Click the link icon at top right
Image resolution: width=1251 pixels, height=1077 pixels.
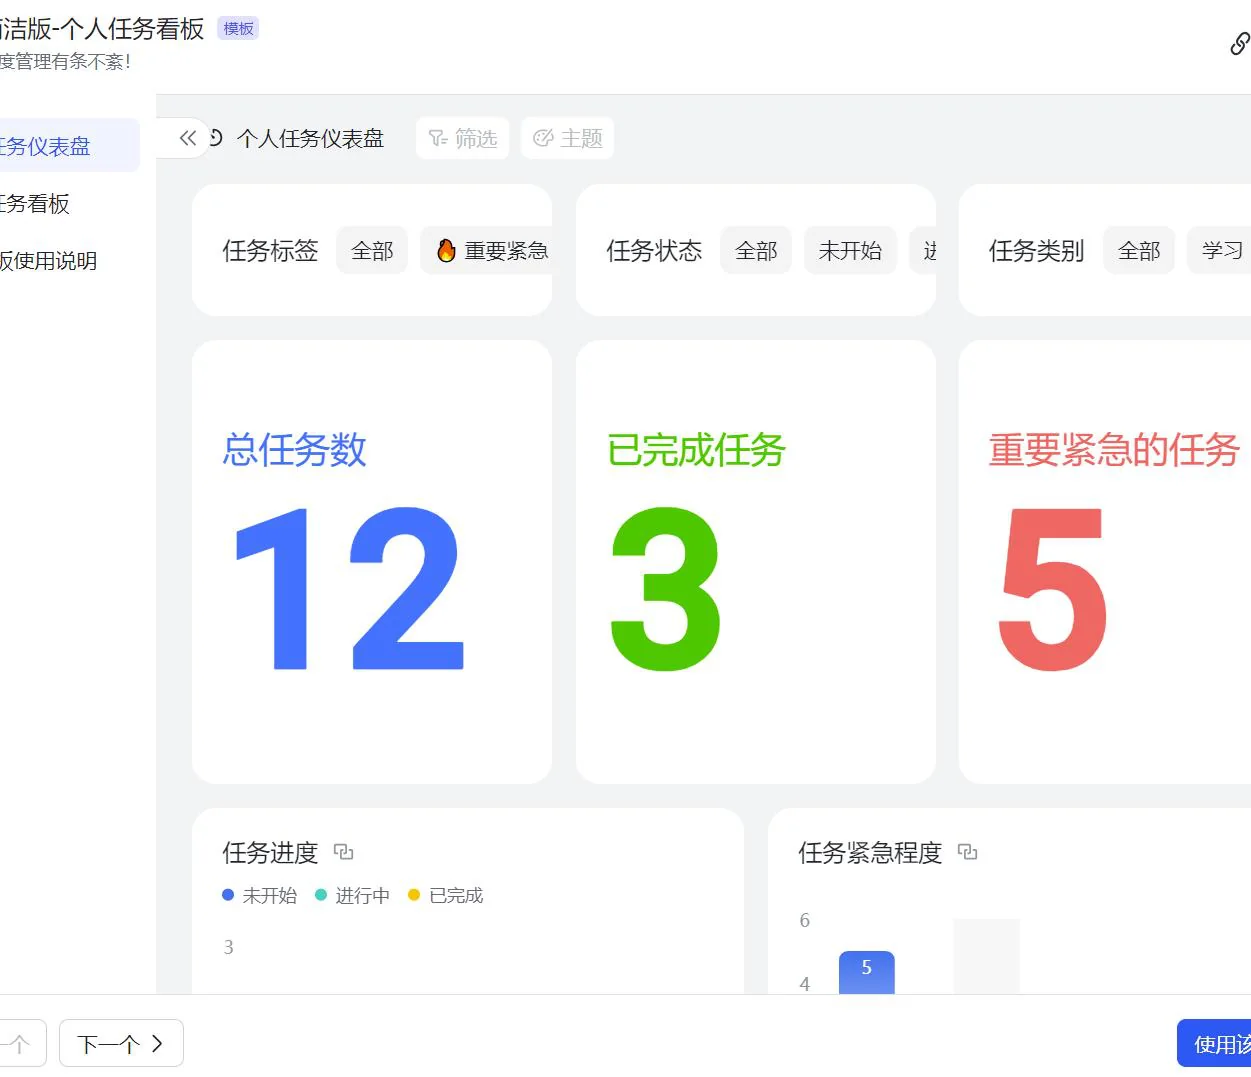[1239, 44]
